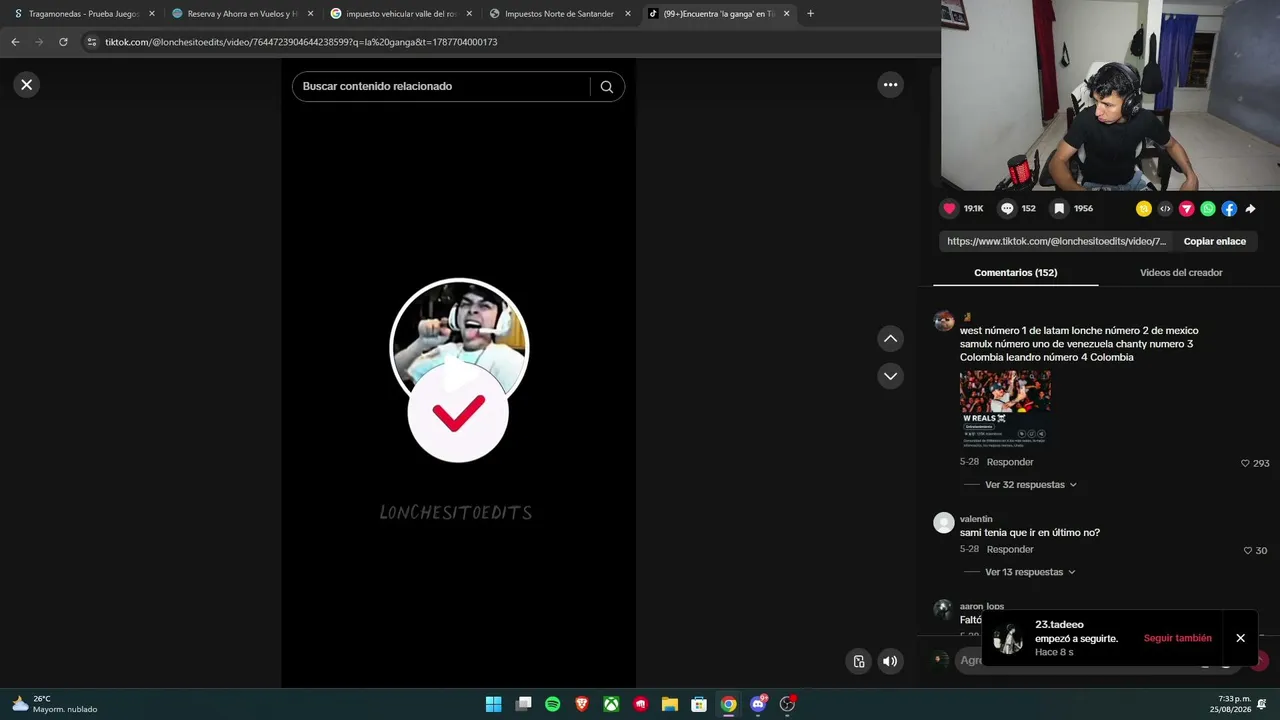Open clock showing 7:33 p.m.

tap(1232, 704)
